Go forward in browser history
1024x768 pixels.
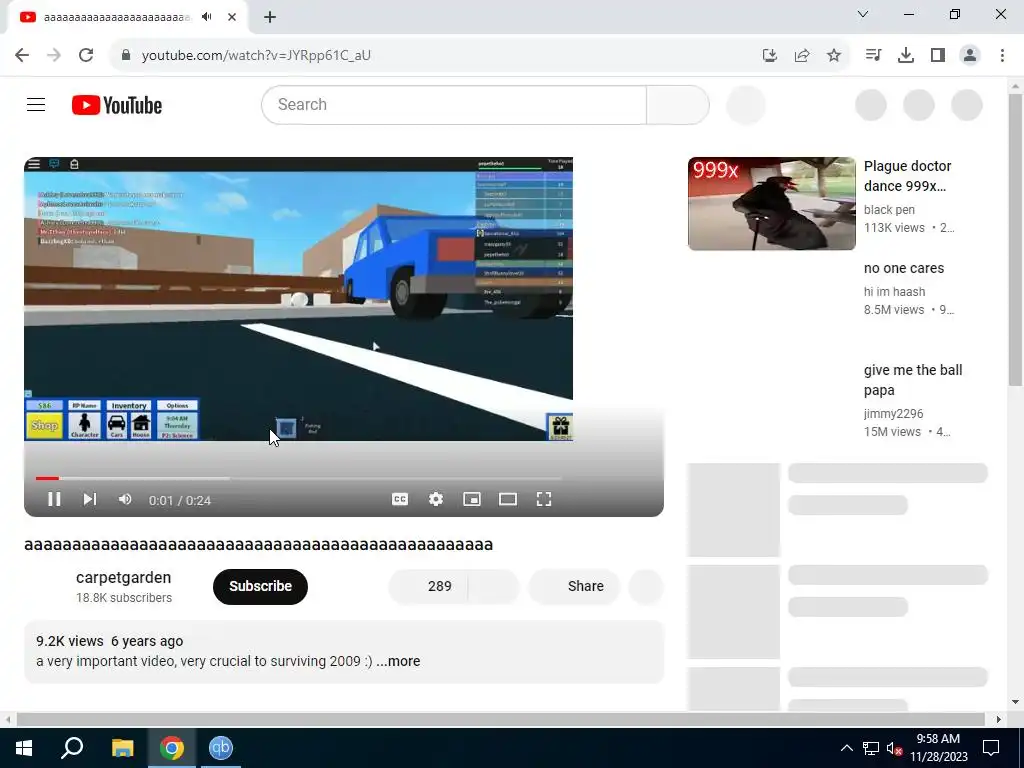point(54,55)
